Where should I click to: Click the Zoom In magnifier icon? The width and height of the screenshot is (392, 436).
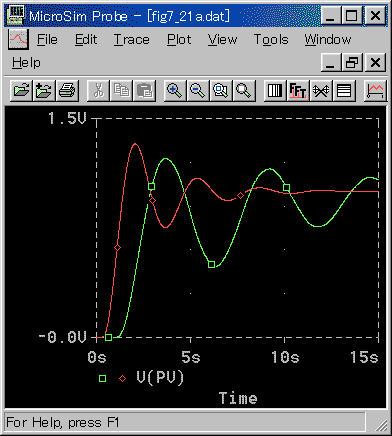[175, 90]
